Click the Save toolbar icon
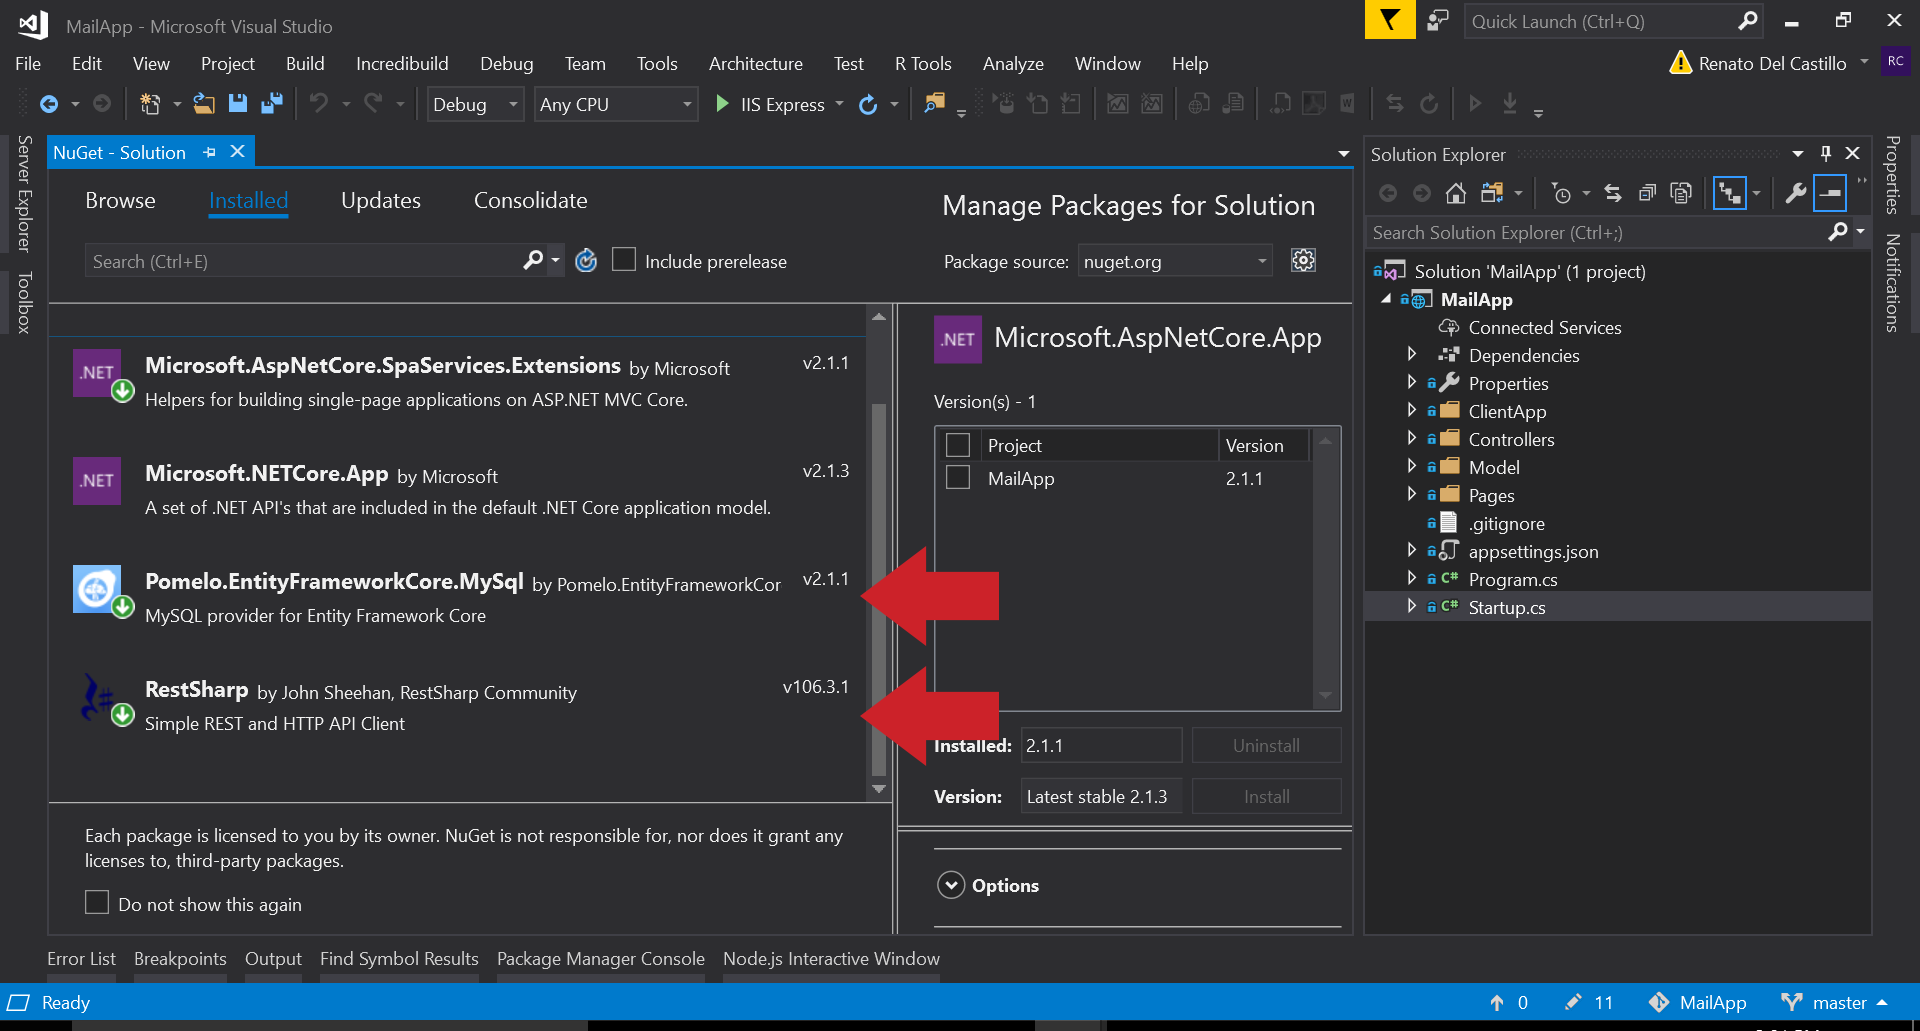Screen dimensions: 1920x1031 pyautogui.click(x=238, y=104)
